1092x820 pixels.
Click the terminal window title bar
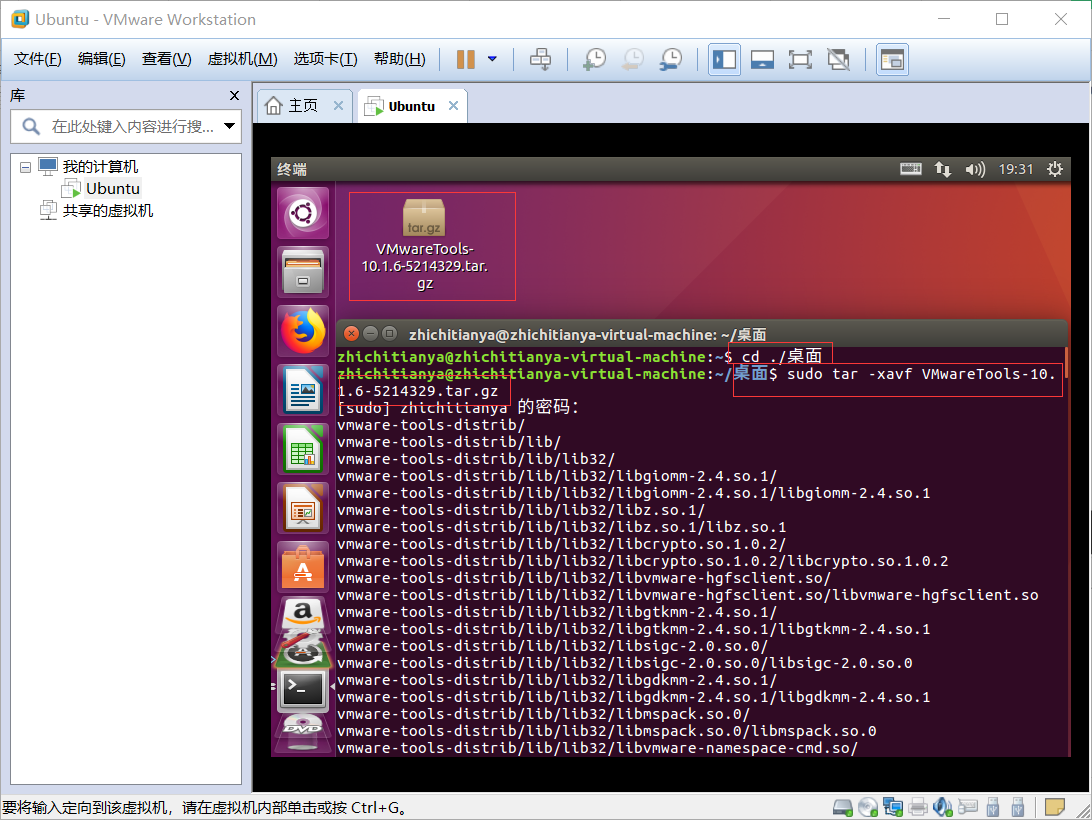click(701, 334)
